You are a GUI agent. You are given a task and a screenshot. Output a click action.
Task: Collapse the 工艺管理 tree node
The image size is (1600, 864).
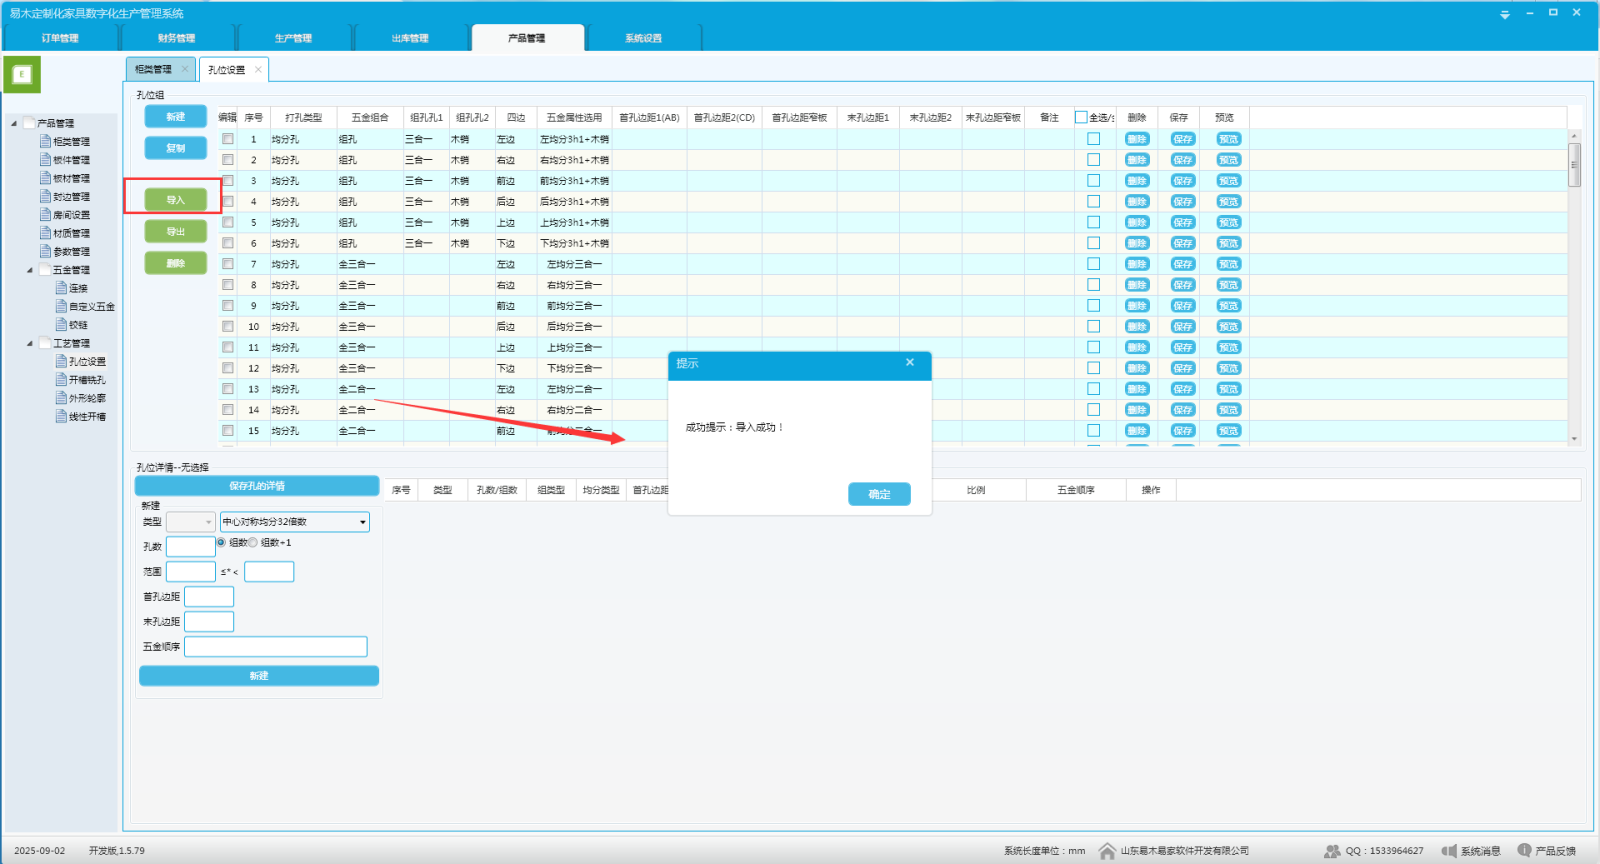29,343
